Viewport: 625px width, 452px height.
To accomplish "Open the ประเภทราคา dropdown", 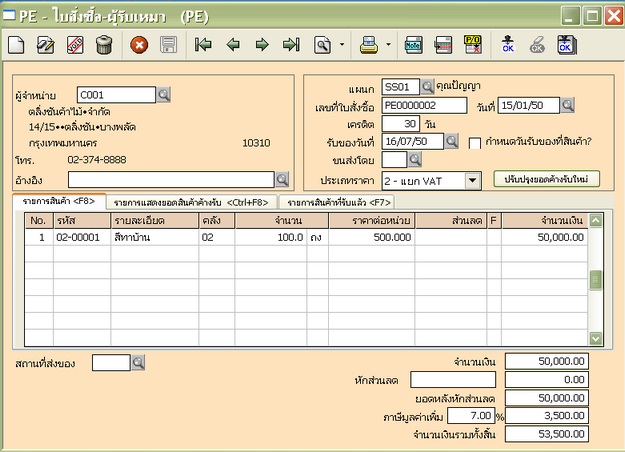I will tap(474, 181).
